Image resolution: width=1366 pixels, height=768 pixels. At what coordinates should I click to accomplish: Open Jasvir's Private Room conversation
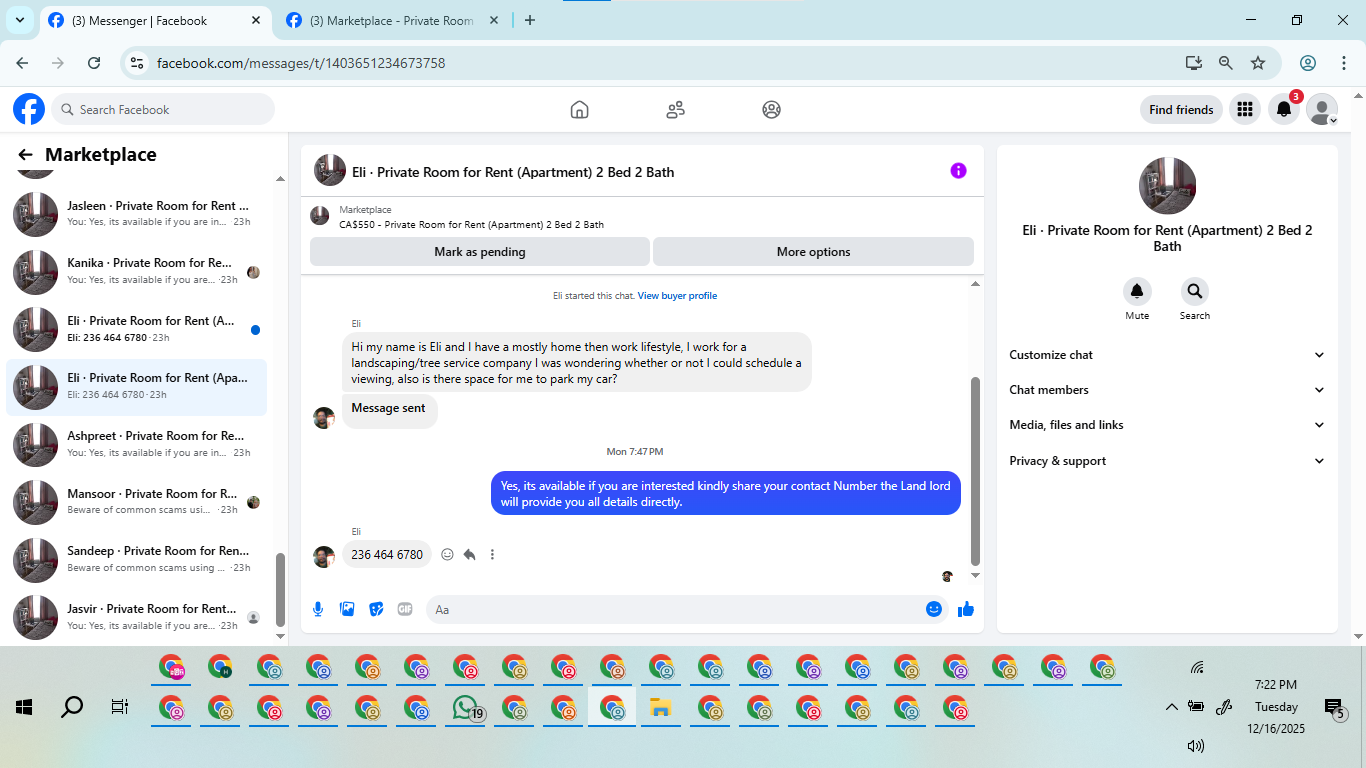(137, 617)
